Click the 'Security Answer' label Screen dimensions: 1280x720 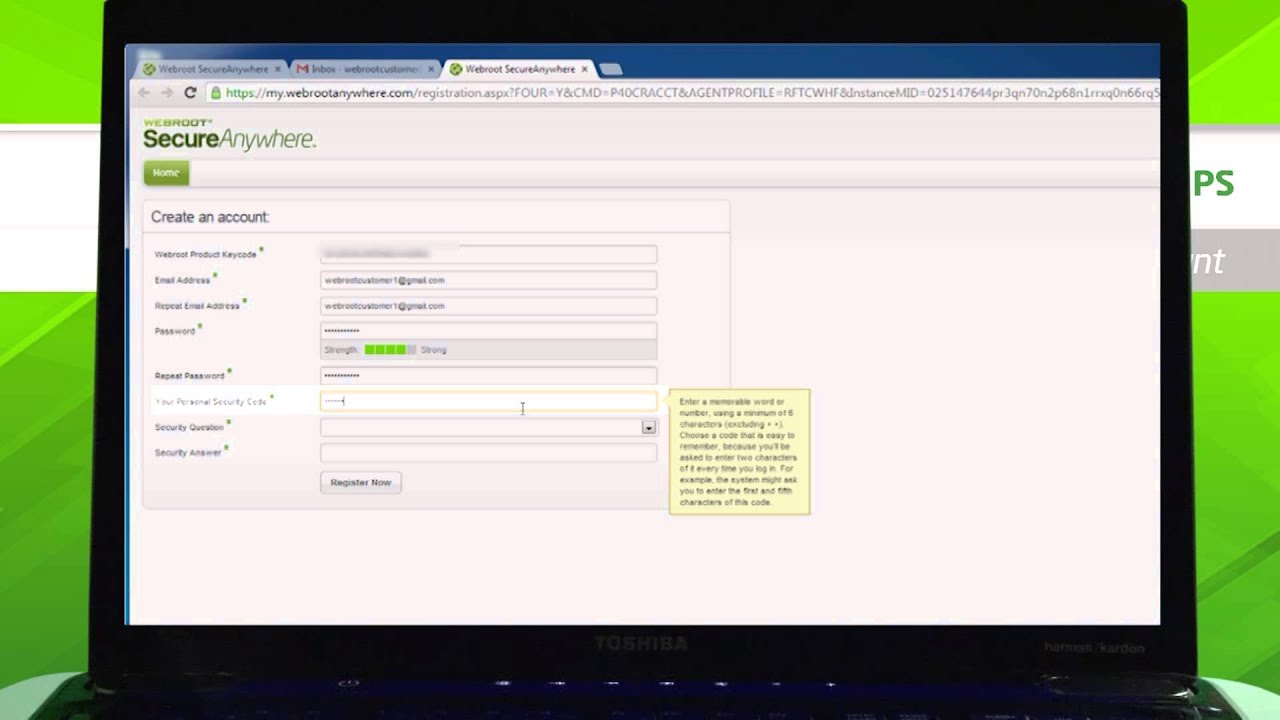click(x=188, y=453)
